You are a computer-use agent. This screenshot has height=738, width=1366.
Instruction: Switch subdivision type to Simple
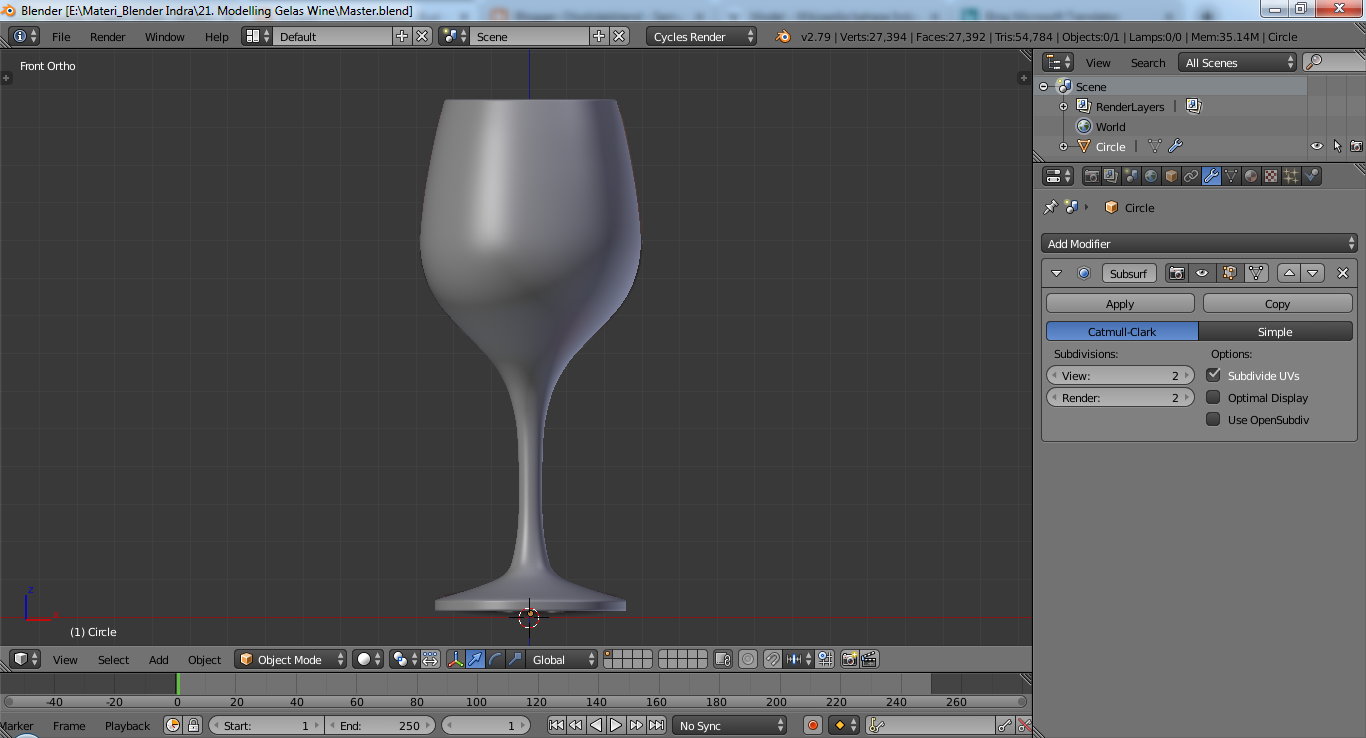click(x=1276, y=331)
